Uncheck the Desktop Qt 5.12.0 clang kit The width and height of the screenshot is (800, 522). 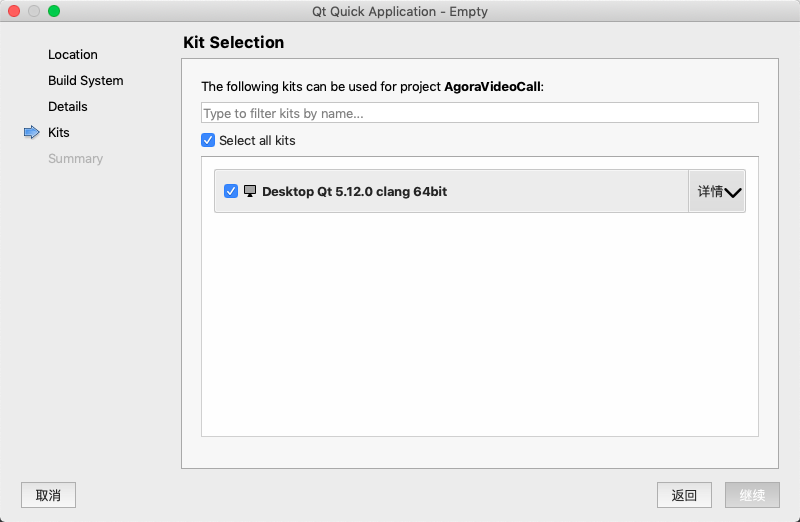pos(231,191)
